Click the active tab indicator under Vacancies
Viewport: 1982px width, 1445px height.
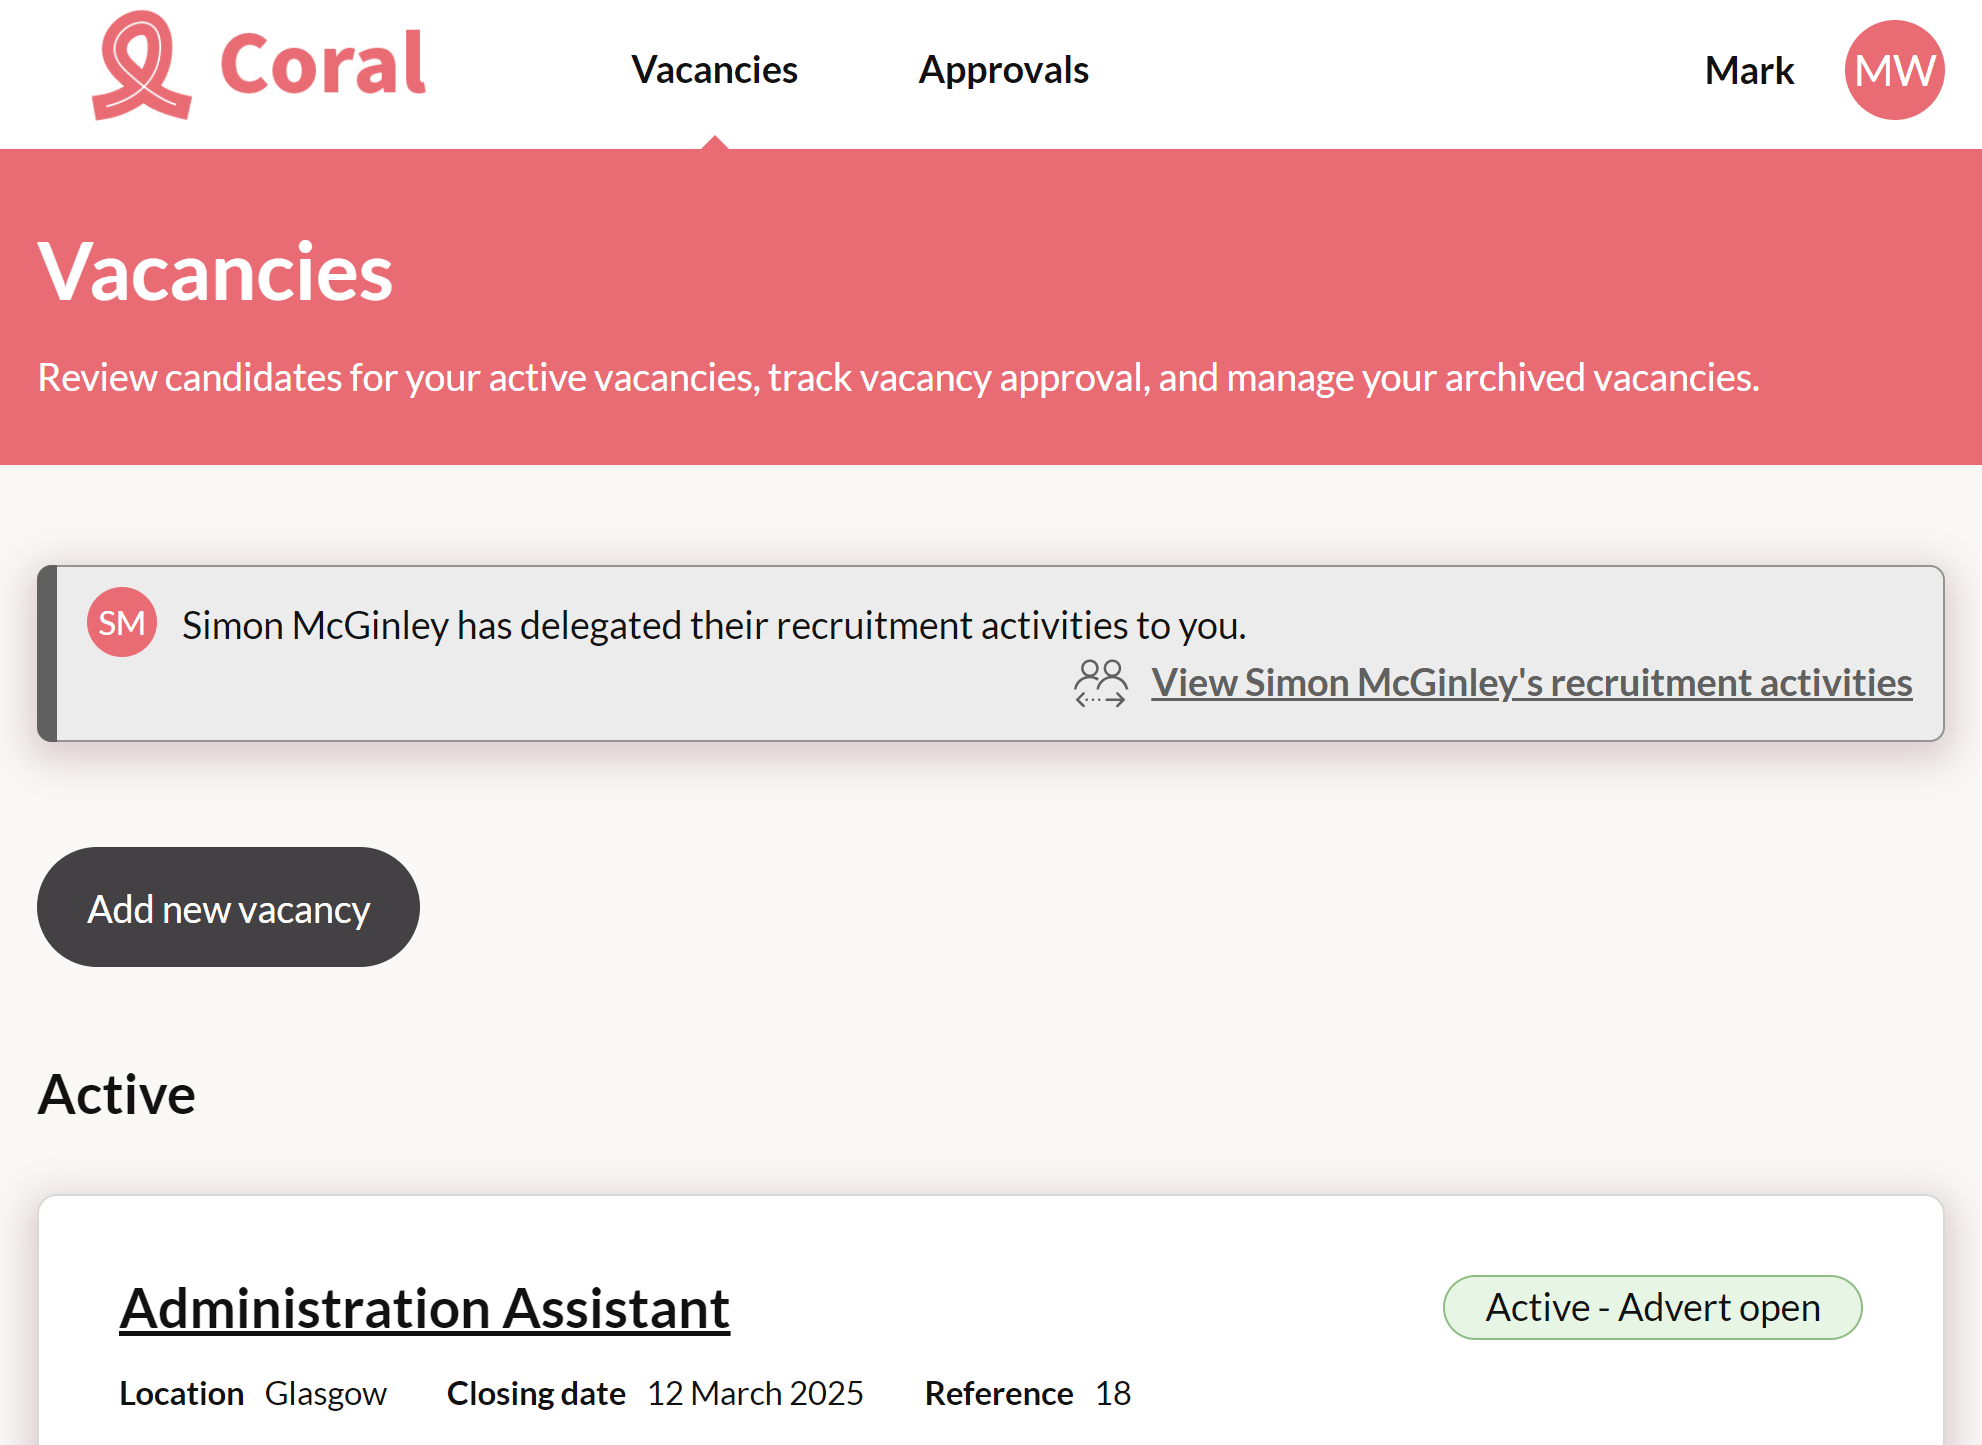[x=714, y=142]
